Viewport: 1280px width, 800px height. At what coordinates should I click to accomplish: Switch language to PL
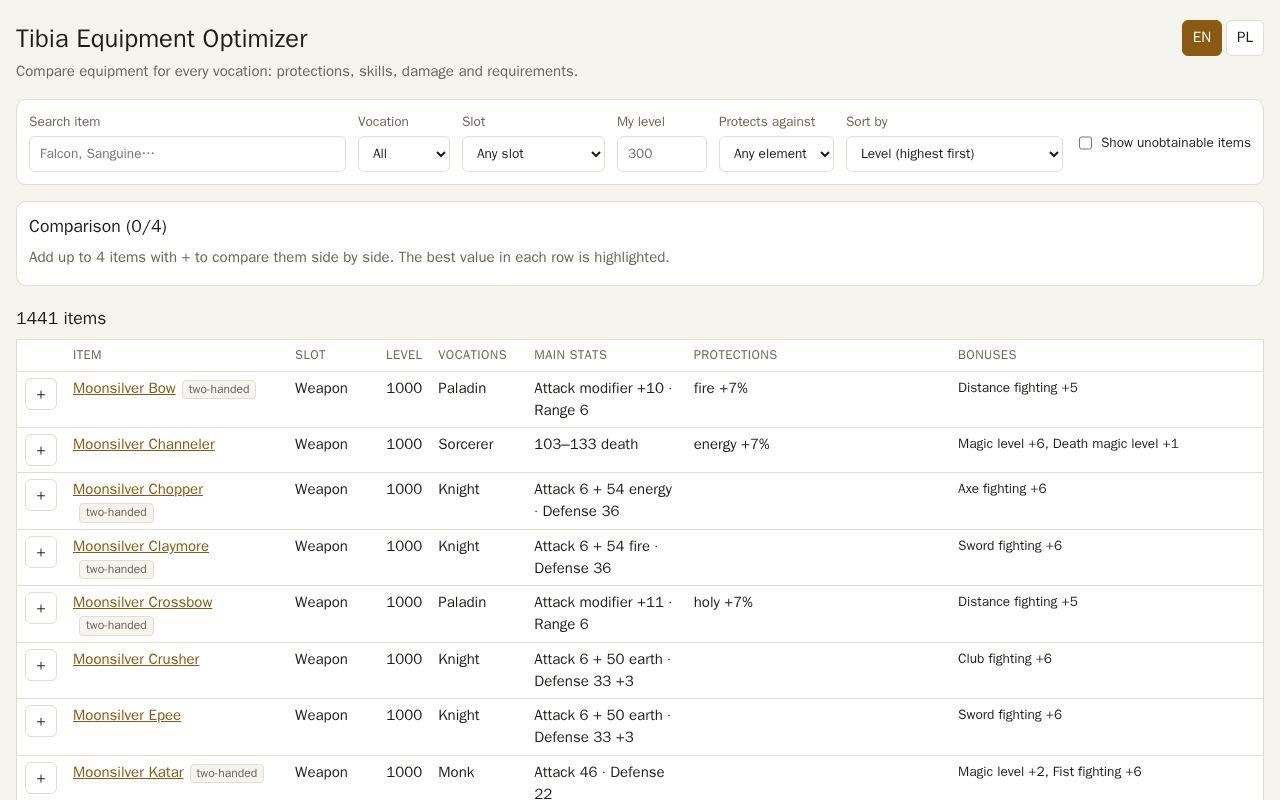[1245, 38]
